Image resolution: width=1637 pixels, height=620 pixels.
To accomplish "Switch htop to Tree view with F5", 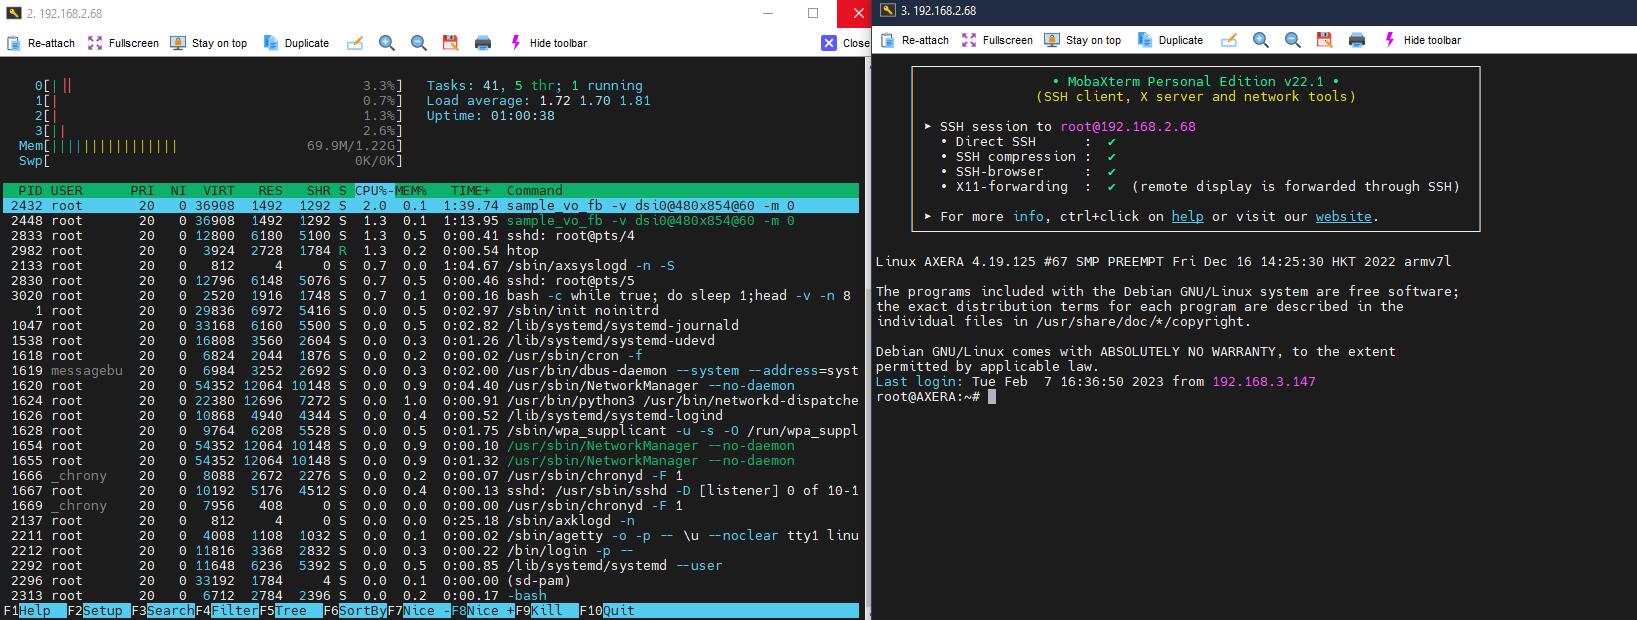I will pyautogui.click(x=291, y=610).
